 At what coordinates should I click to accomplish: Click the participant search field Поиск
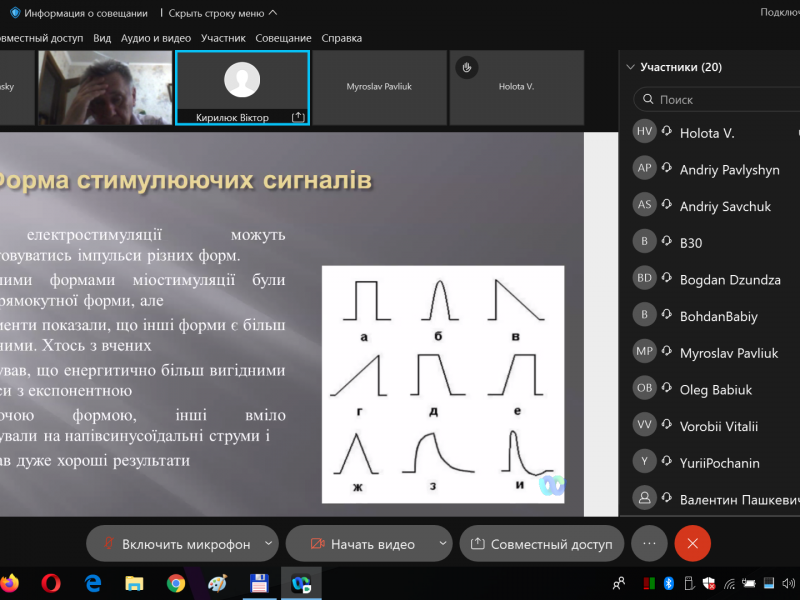pos(720,100)
